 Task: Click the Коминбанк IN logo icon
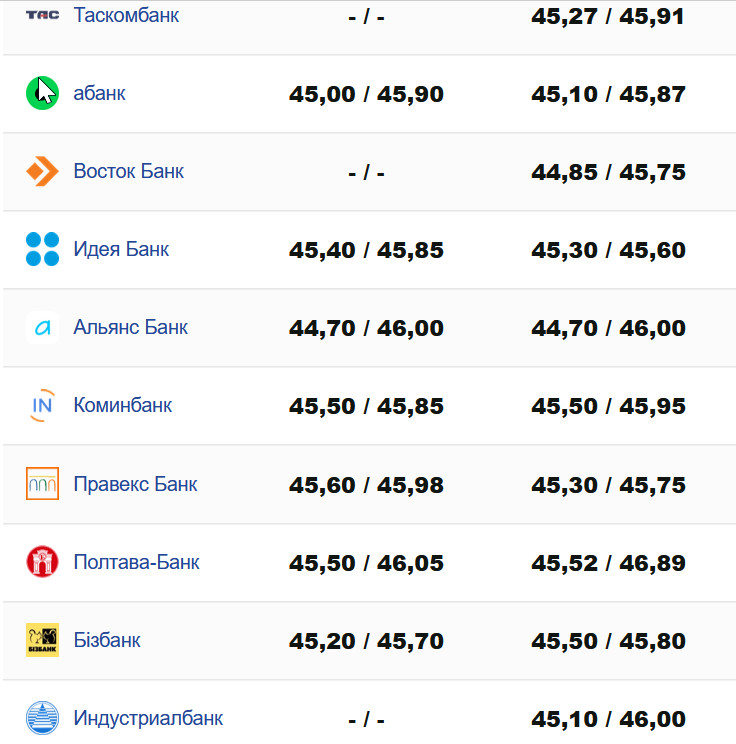click(x=42, y=405)
